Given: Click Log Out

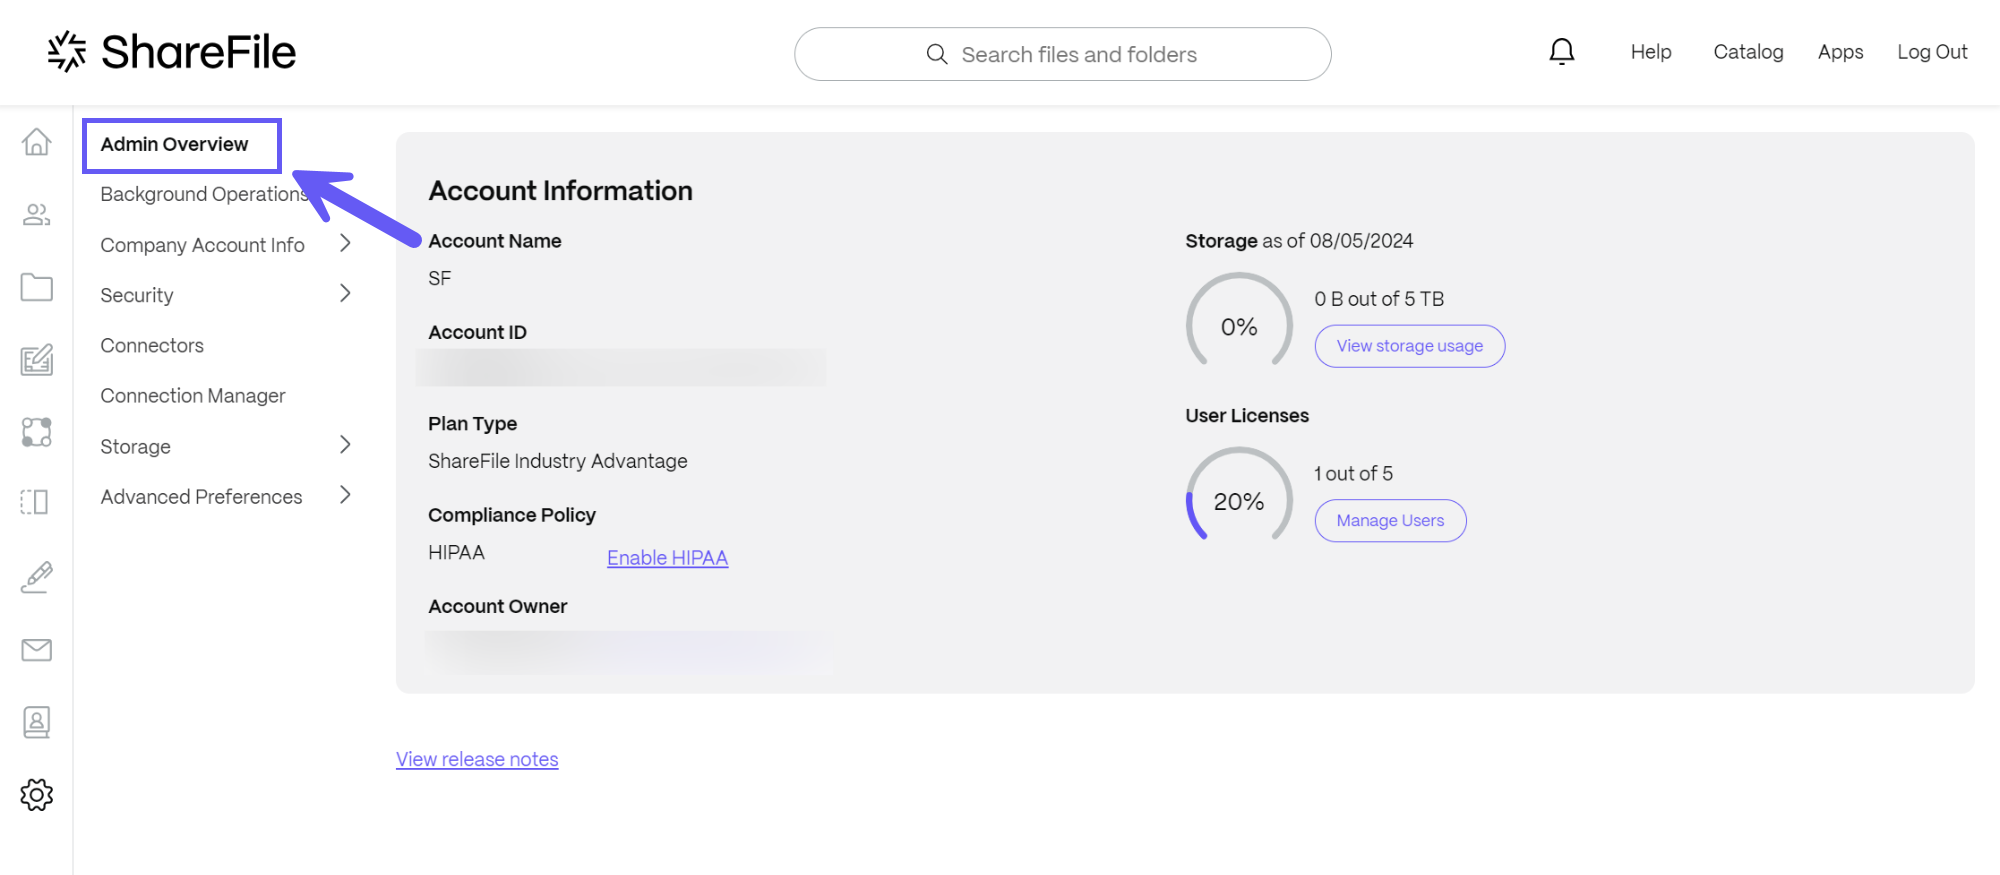Looking at the screenshot, I should 1932,52.
